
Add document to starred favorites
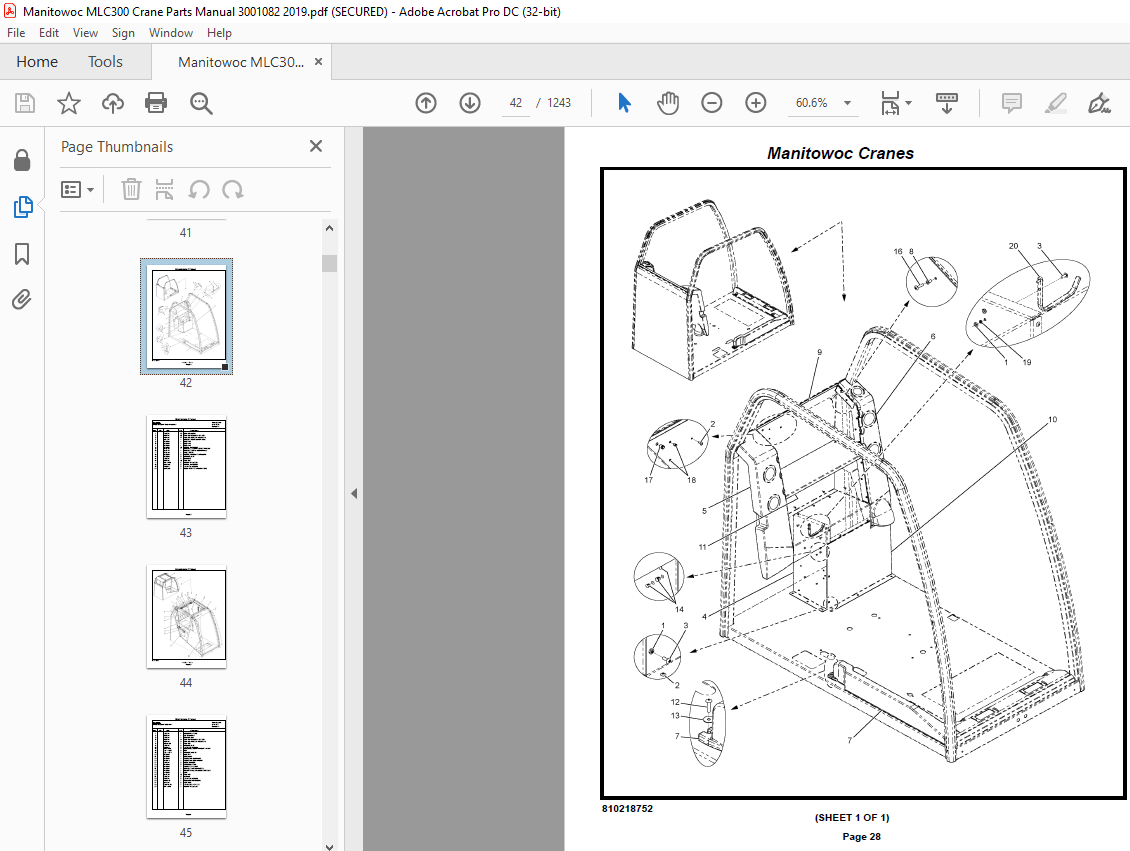pyautogui.click(x=68, y=103)
